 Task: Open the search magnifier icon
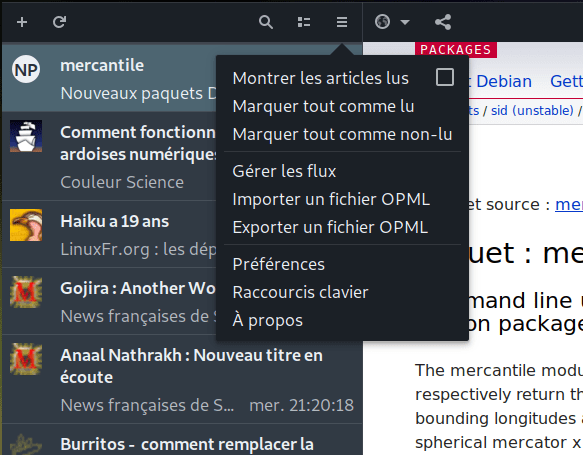[266, 22]
